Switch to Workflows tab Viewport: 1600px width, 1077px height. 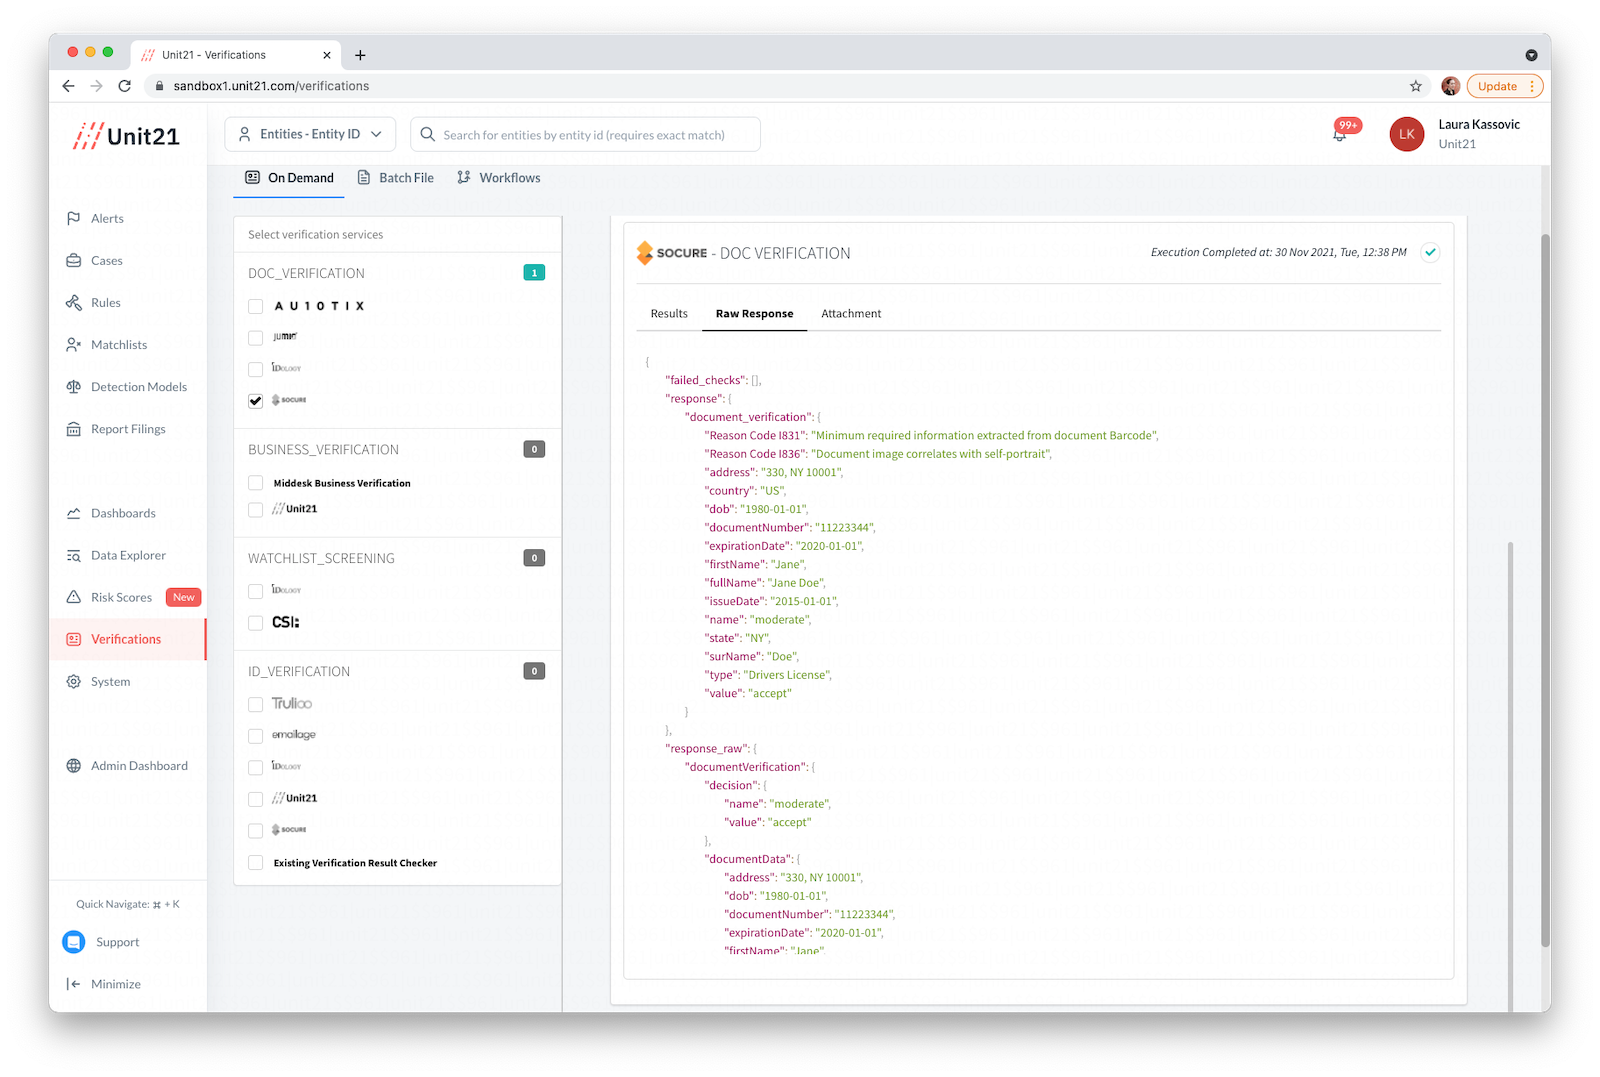click(x=499, y=178)
